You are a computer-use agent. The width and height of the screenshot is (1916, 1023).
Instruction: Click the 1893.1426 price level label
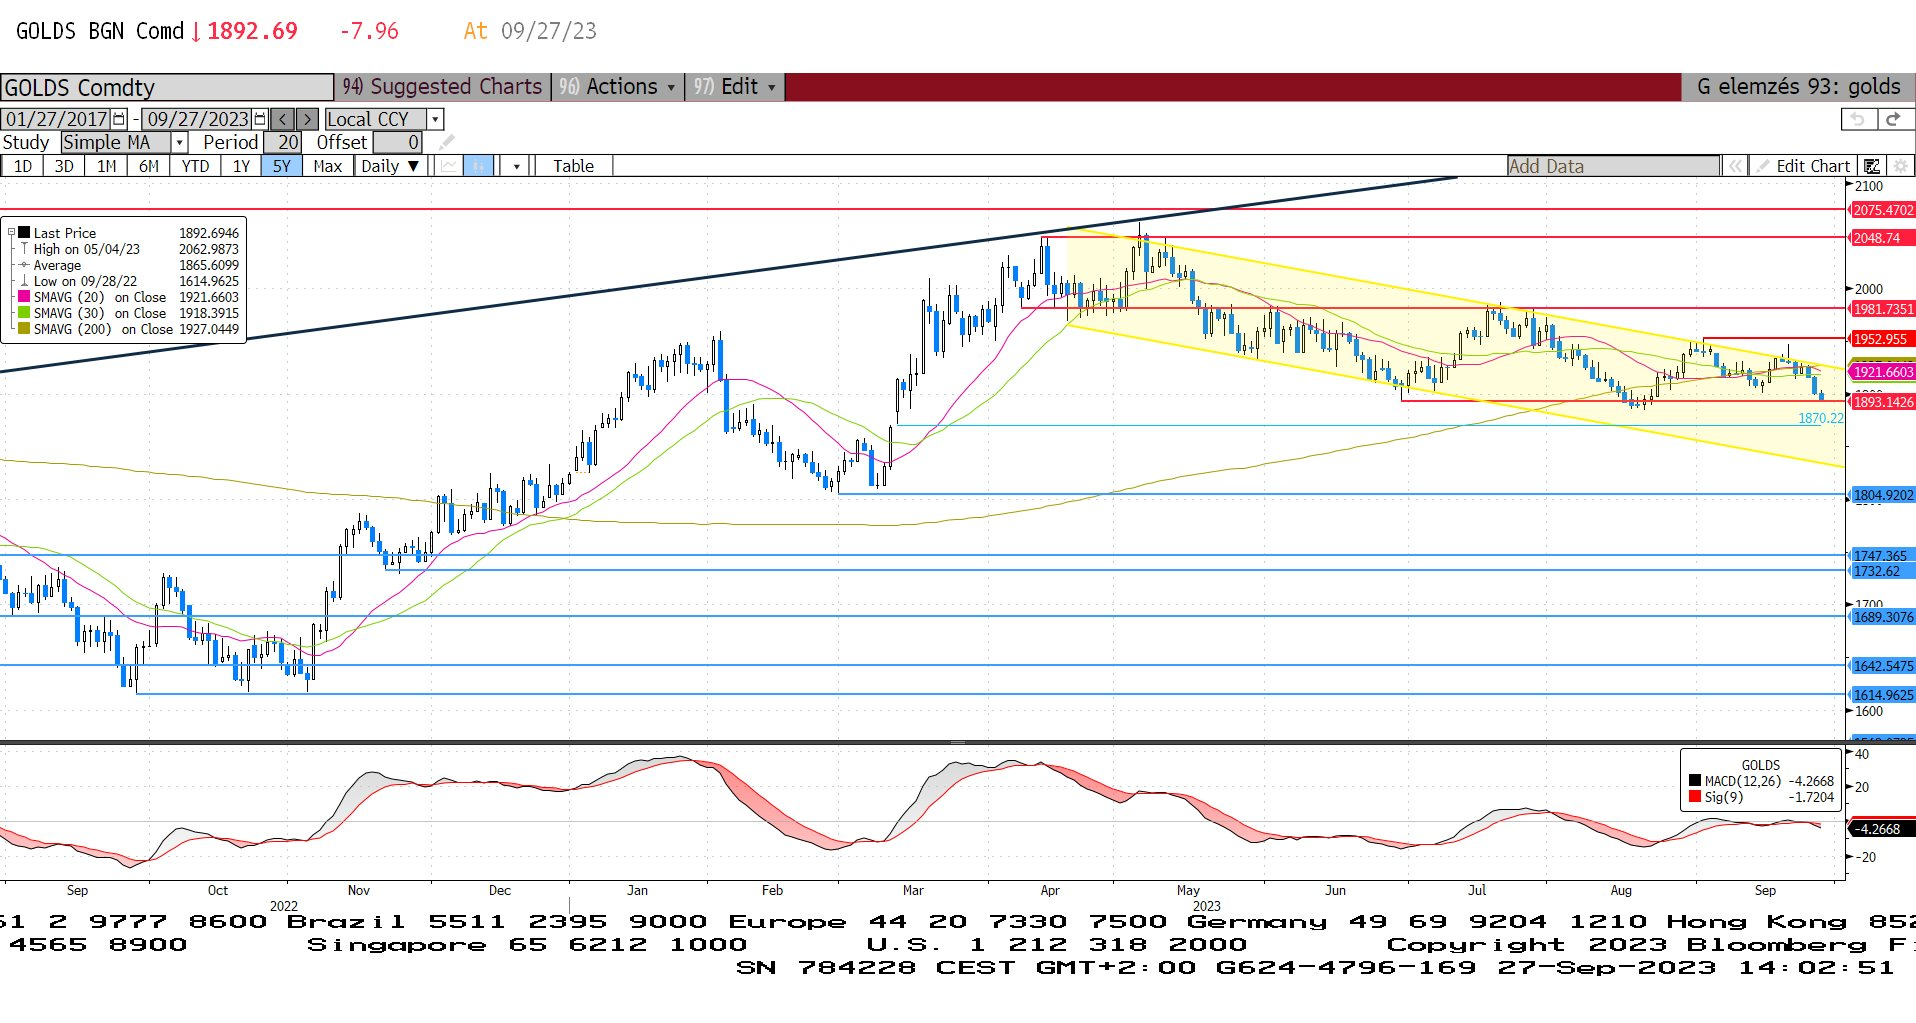(1883, 402)
